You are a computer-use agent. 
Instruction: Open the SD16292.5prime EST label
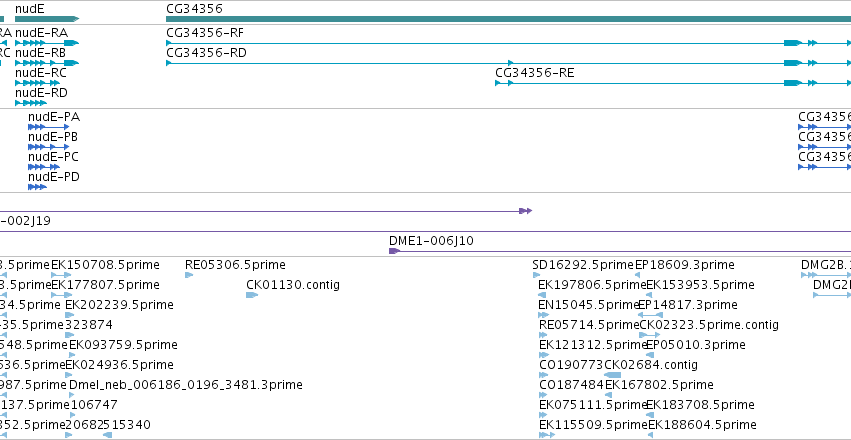(583, 265)
